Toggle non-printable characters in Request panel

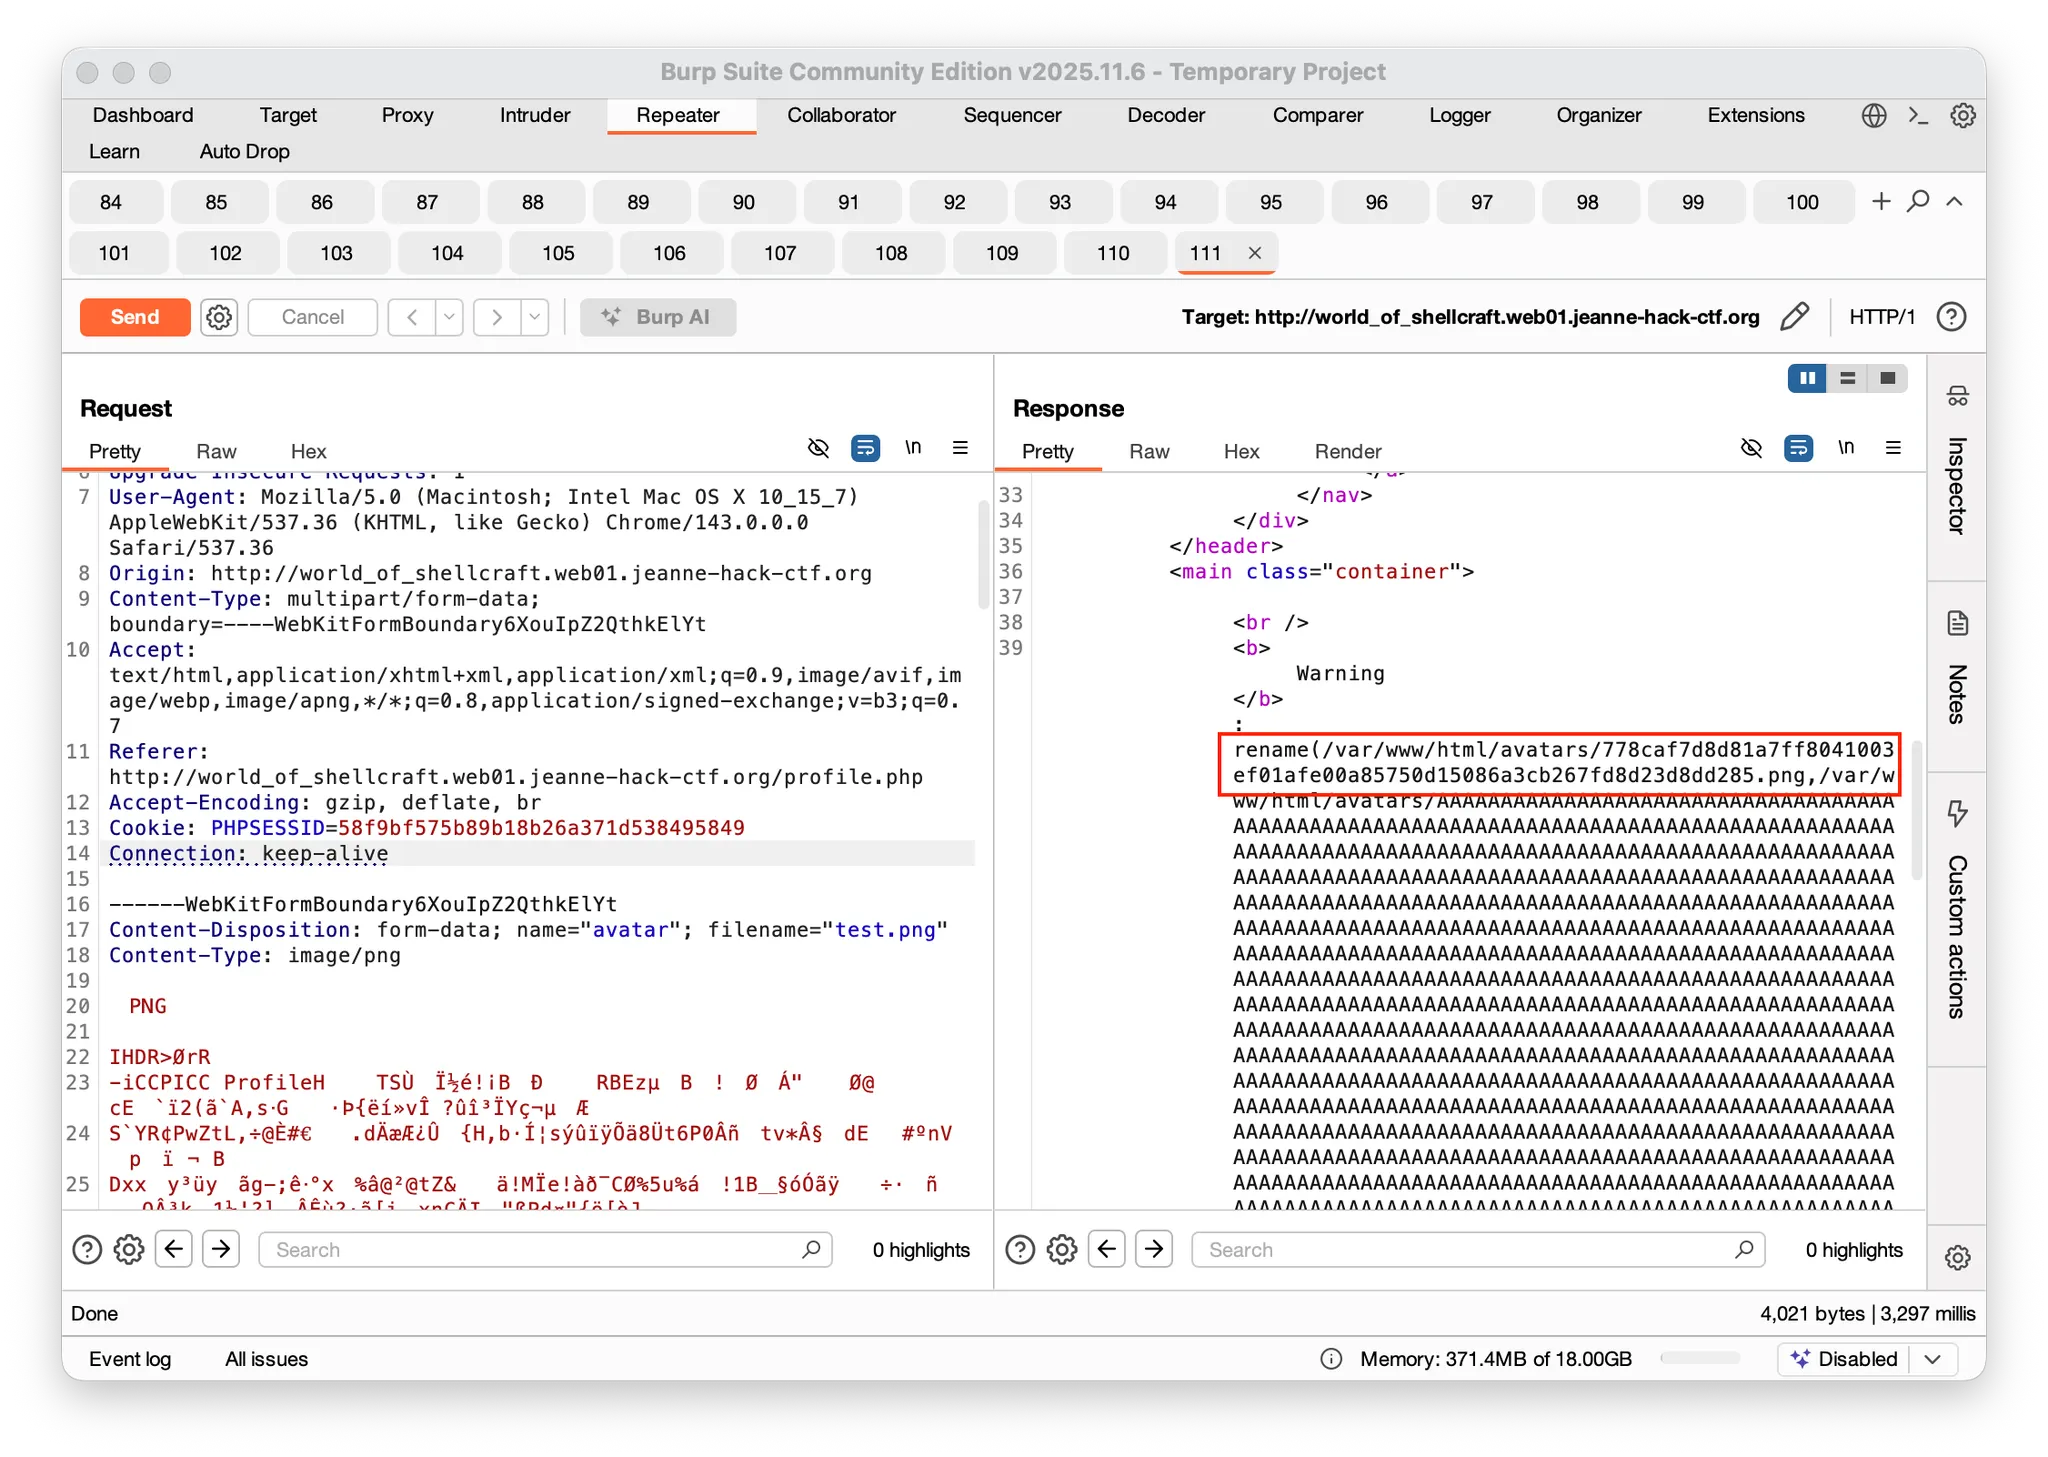913,448
